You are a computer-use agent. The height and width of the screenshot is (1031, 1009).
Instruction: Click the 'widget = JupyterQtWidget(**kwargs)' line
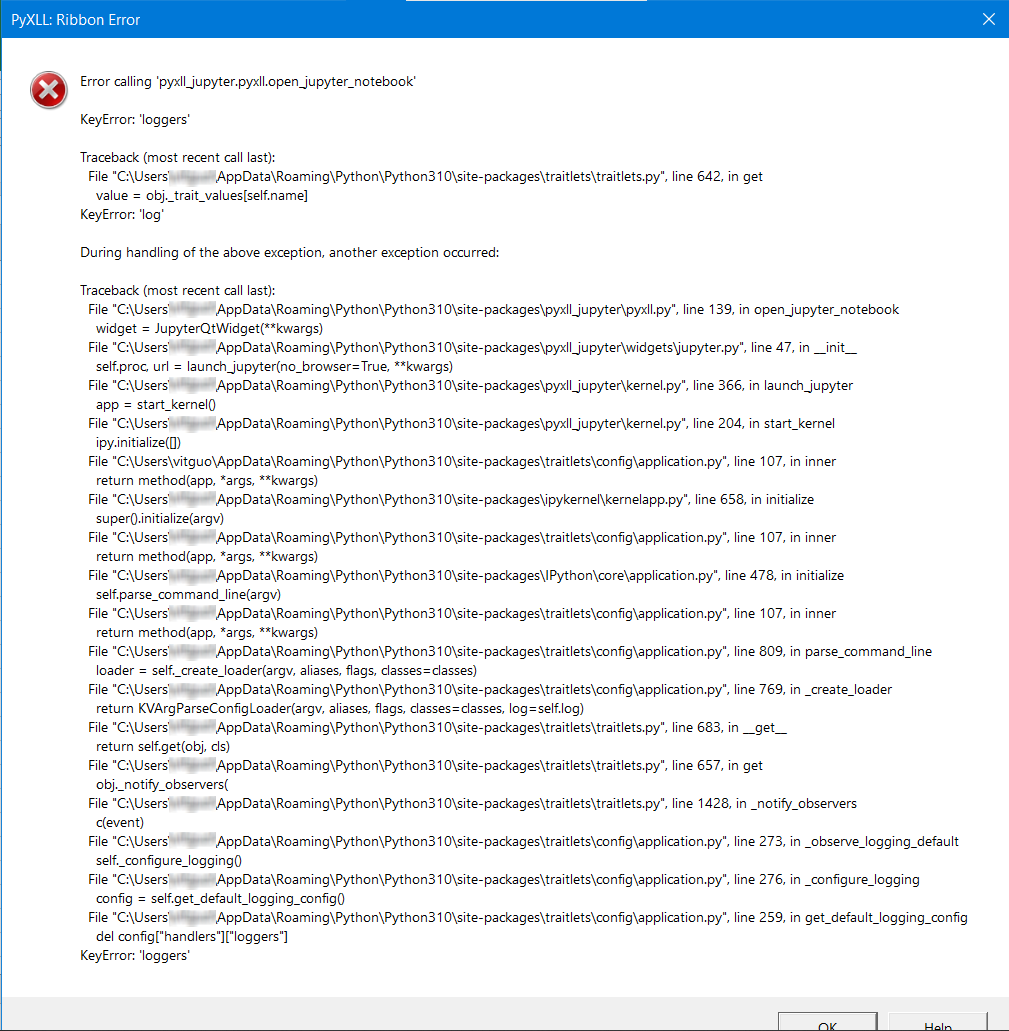209,328
